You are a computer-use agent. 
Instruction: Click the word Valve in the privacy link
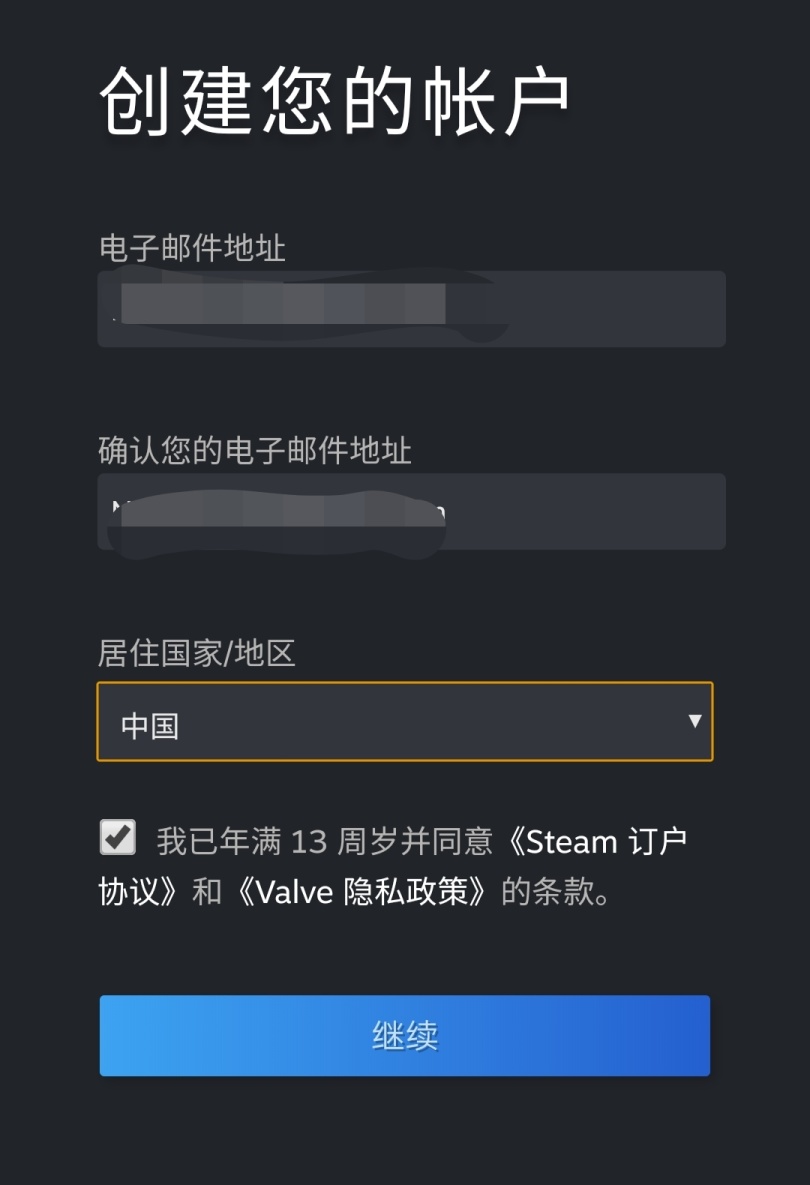click(294, 891)
